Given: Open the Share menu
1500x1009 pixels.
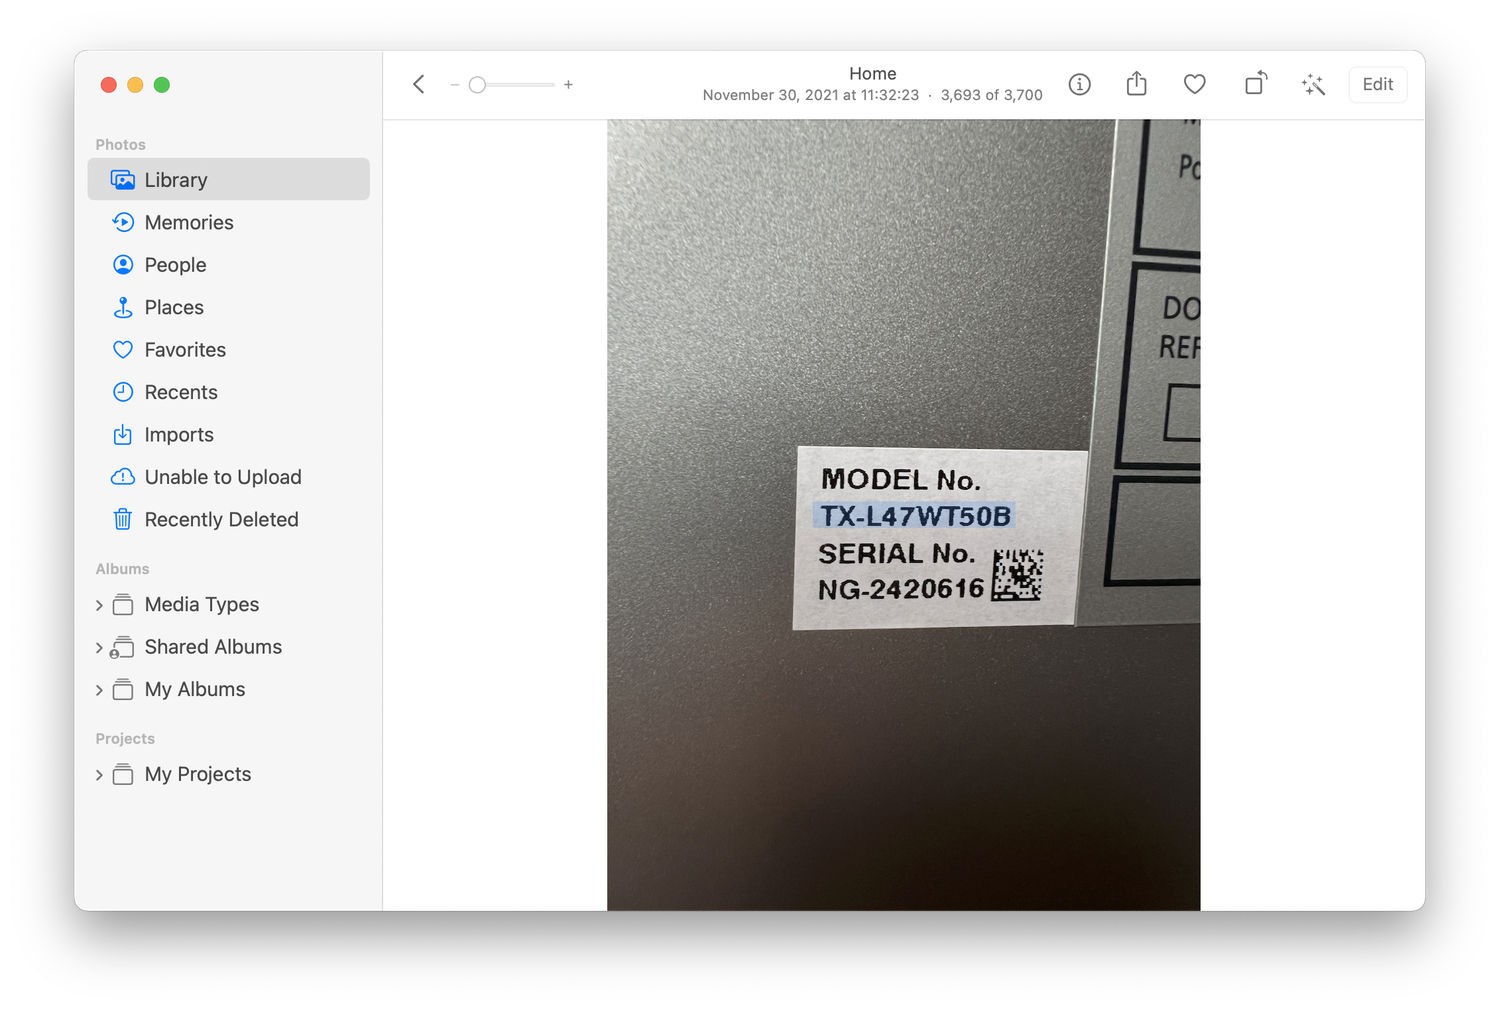Looking at the screenshot, I should pyautogui.click(x=1136, y=85).
